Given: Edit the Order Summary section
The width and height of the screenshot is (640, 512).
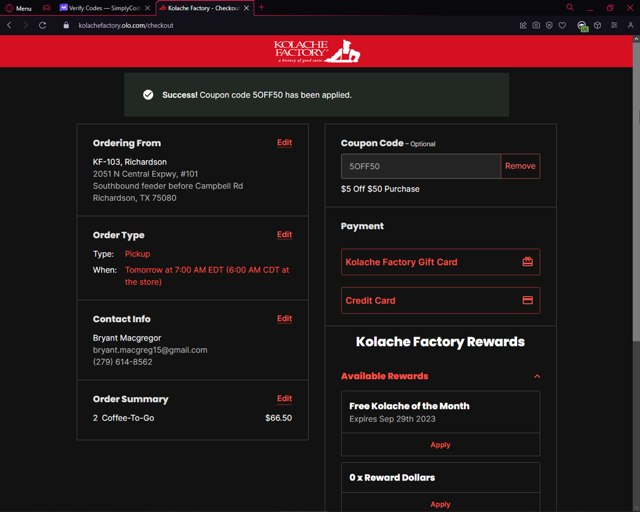Looking at the screenshot, I should 284,398.
